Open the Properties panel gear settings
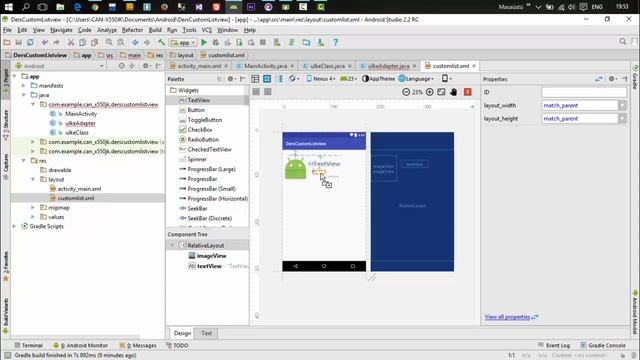 coord(612,79)
